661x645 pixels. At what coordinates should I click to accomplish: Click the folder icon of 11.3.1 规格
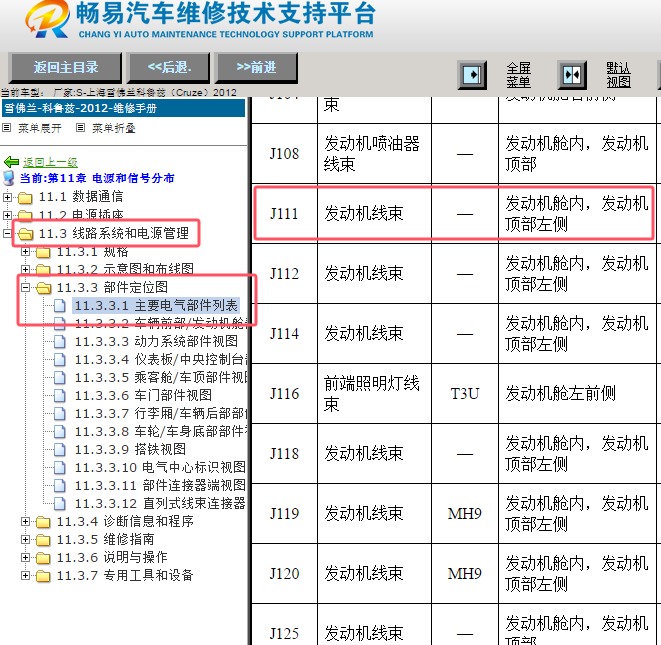[x=43, y=252]
